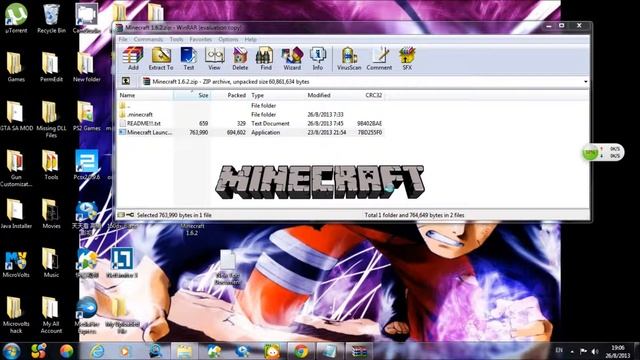Image resolution: width=640 pixels, height=360 pixels.
Task: Open the Options menu
Action: [228, 40]
